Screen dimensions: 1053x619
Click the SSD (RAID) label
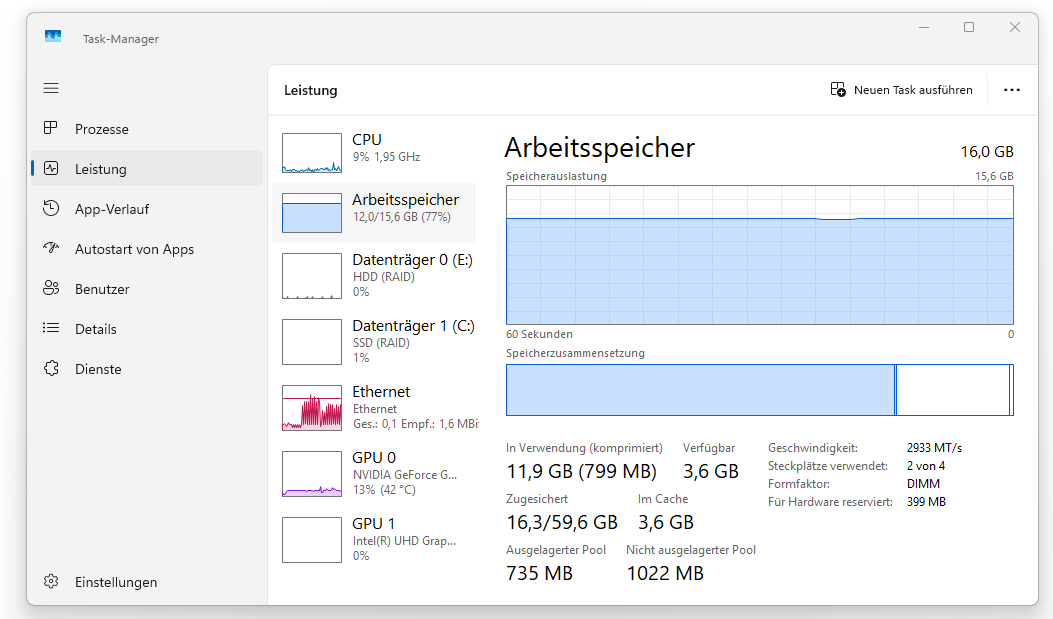(x=381, y=342)
